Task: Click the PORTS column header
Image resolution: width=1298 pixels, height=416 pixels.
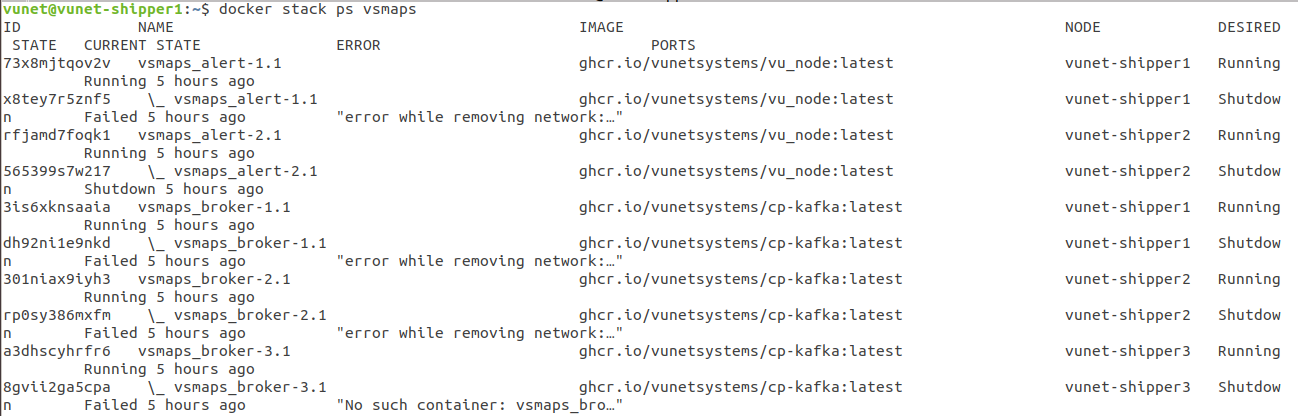Action: pyautogui.click(x=673, y=45)
